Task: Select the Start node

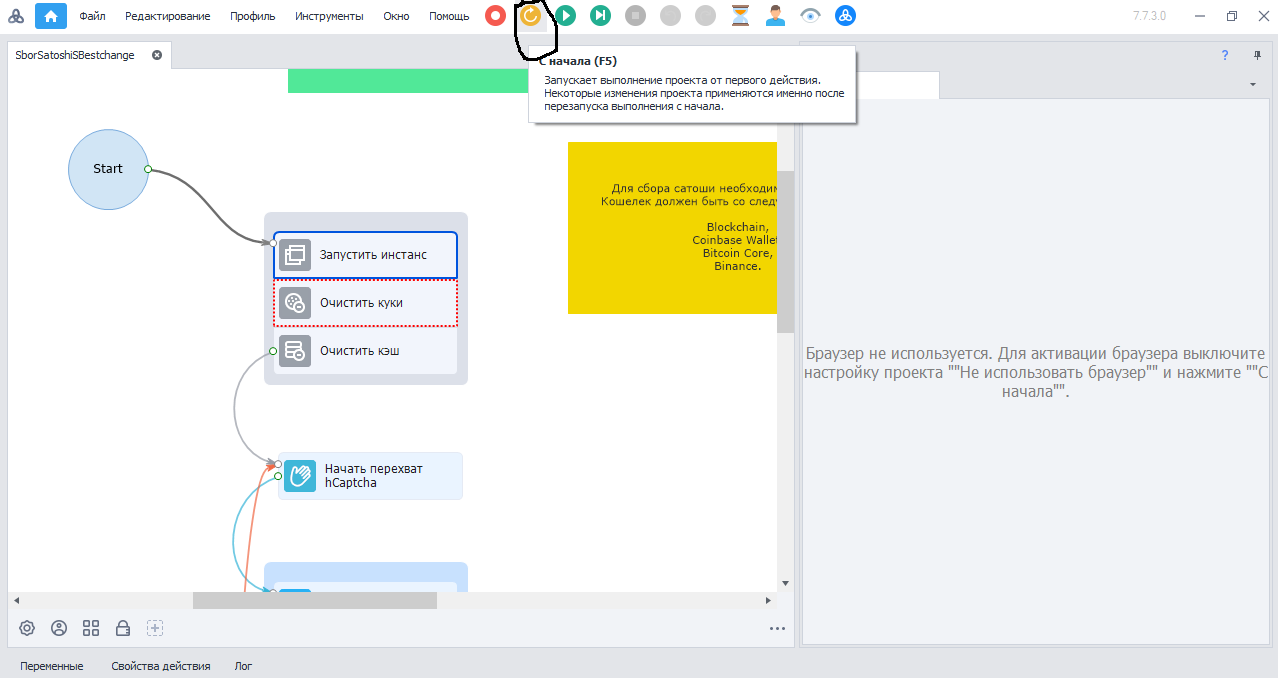Action: (108, 169)
